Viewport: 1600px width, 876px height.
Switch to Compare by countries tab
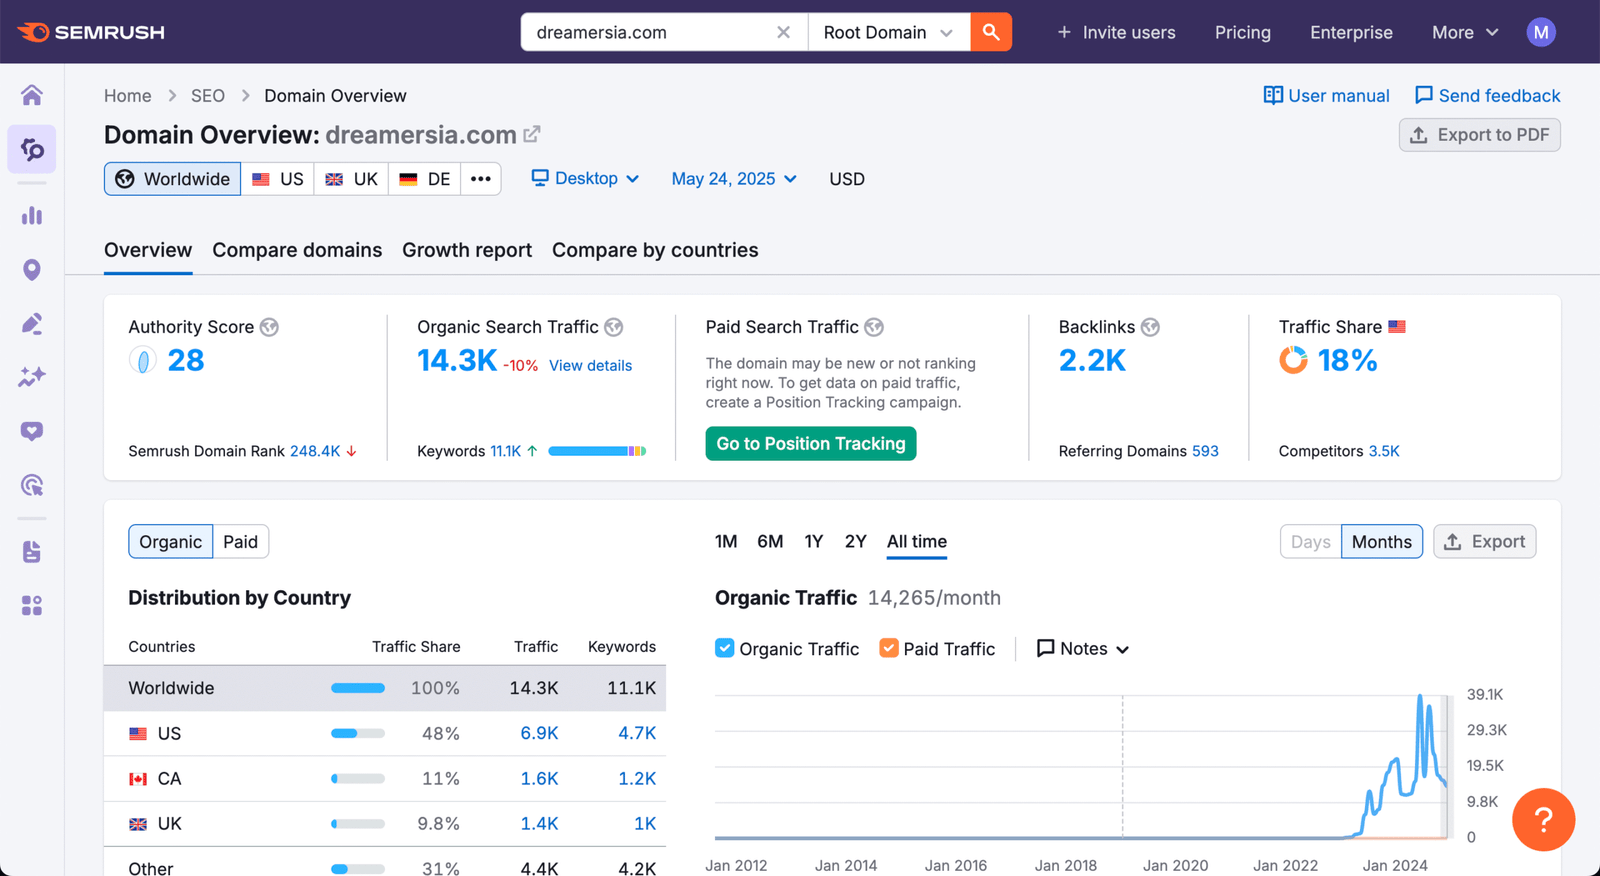click(x=655, y=250)
